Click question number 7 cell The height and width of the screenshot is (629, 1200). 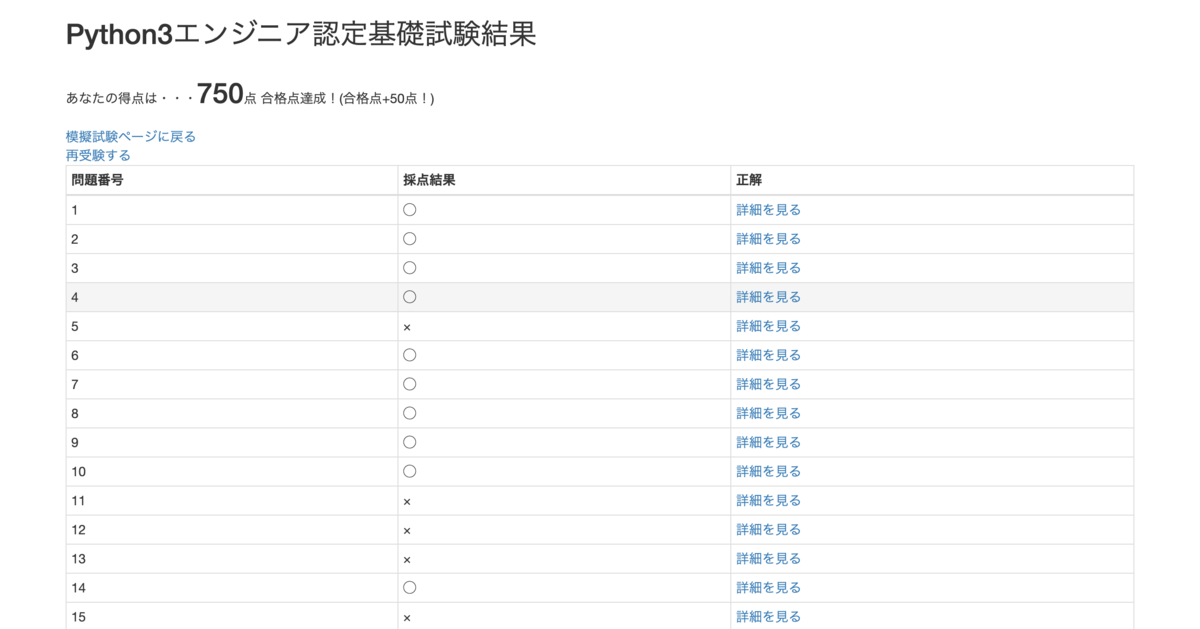pos(232,384)
